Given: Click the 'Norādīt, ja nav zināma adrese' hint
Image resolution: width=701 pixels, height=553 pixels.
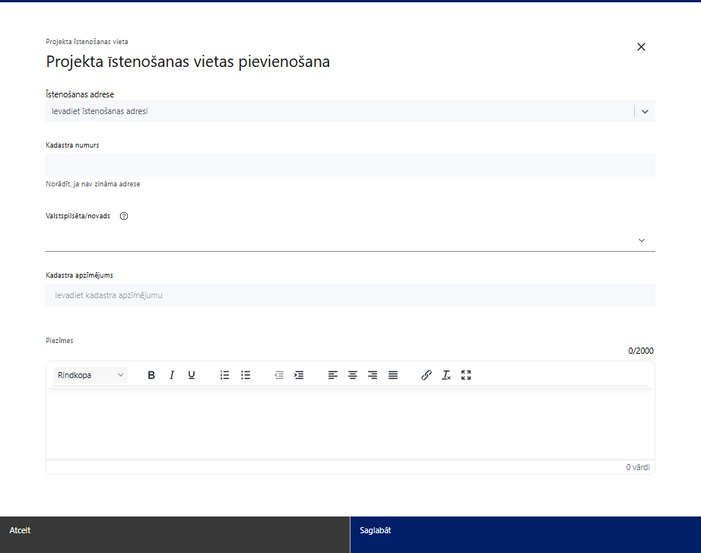Looking at the screenshot, I should [x=93, y=184].
